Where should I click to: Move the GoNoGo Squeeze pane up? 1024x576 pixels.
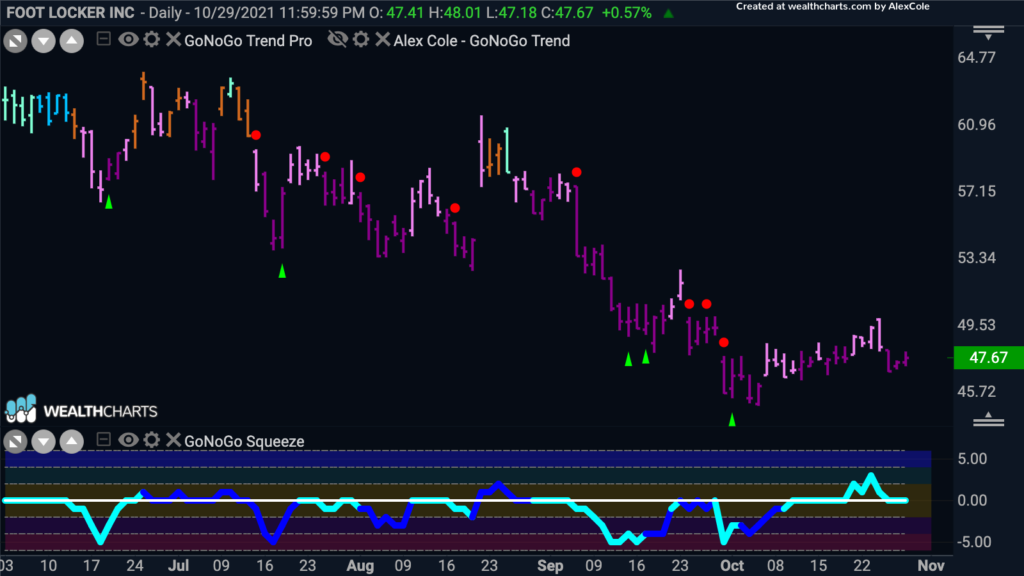(71, 442)
